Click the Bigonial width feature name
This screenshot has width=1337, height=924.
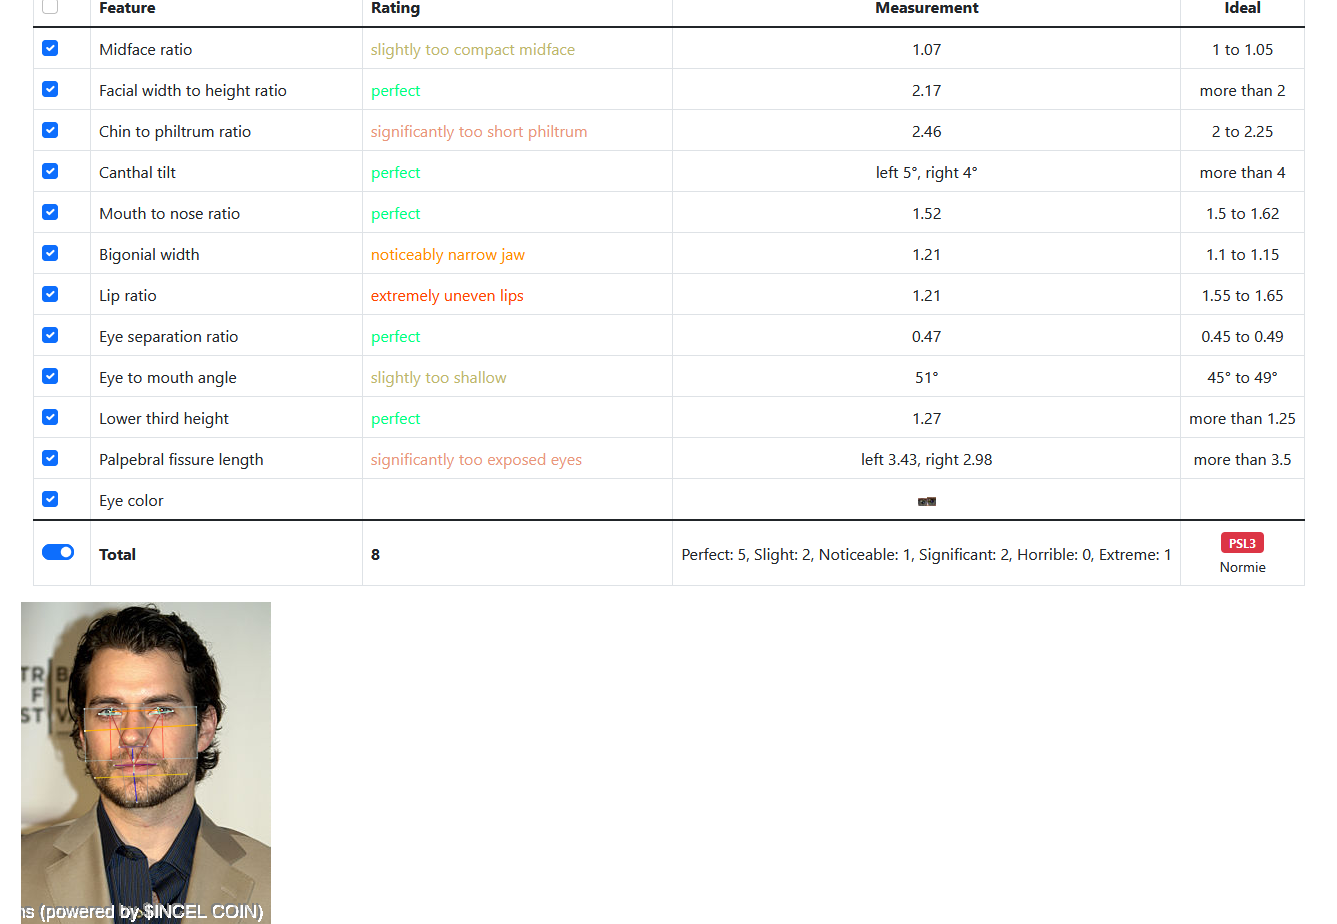(x=149, y=254)
